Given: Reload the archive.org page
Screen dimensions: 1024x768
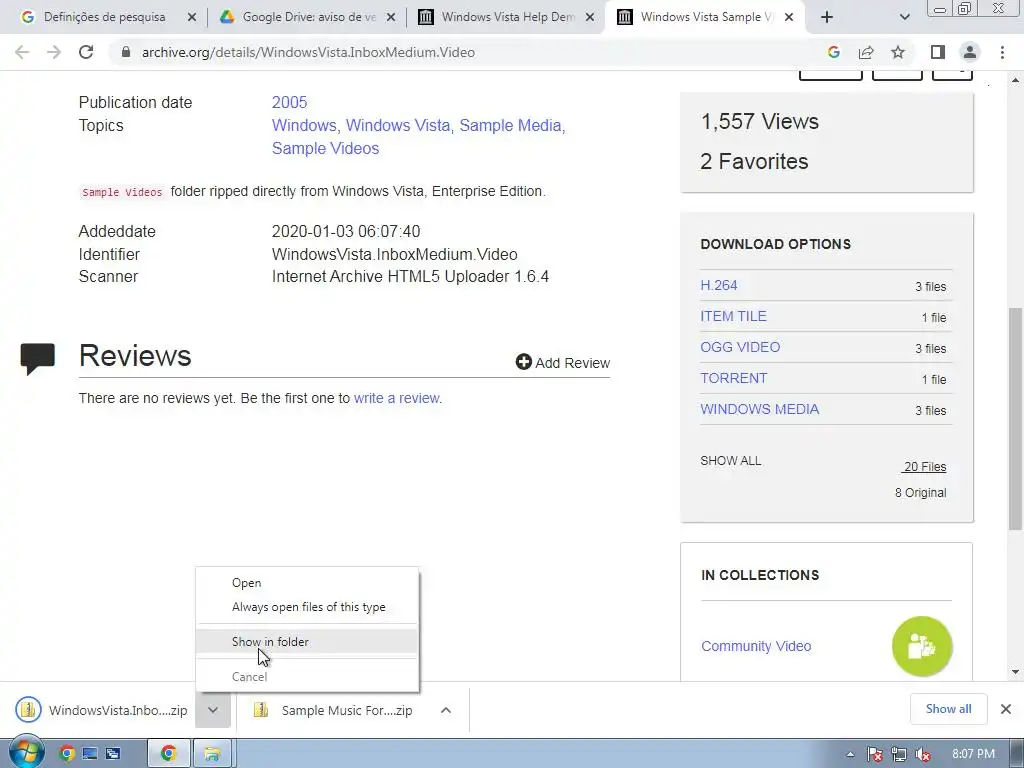Looking at the screenshot, I should [86, 52].
